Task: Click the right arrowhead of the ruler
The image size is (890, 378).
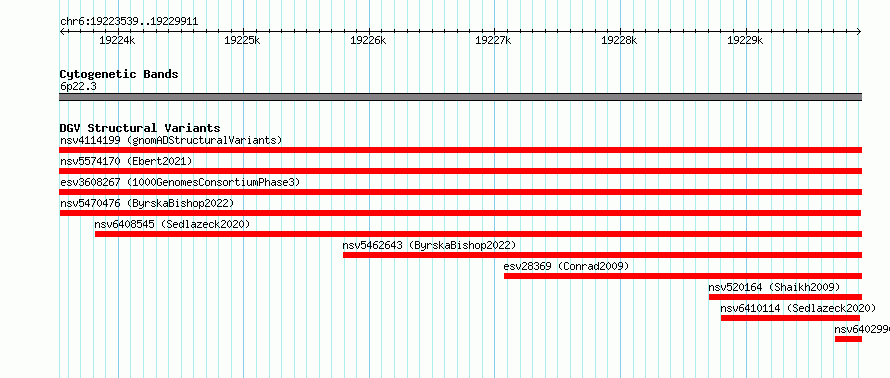Action: click(x=859, y=32)
